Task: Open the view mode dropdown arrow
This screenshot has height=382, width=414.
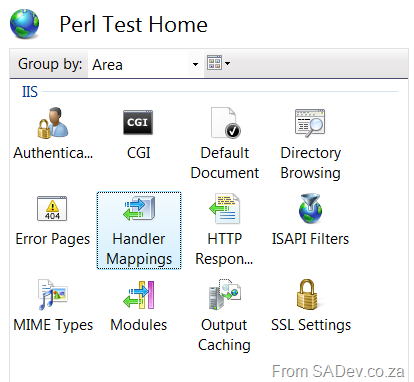Action: 227,63
